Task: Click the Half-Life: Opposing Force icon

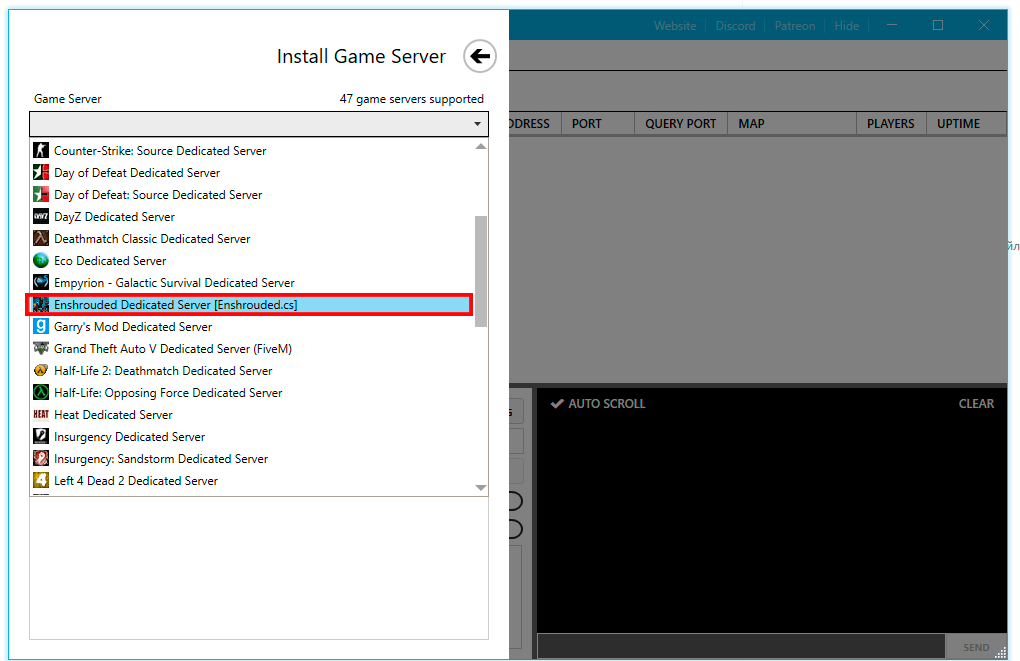Action: (41, 393)
